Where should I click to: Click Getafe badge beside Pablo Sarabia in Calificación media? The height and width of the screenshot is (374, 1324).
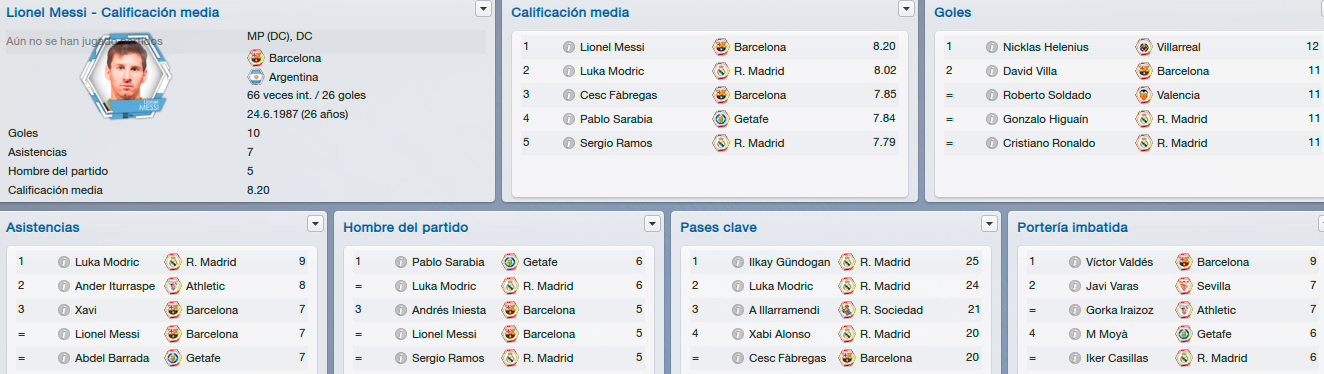pyautogui.click(x=720, y=119)
